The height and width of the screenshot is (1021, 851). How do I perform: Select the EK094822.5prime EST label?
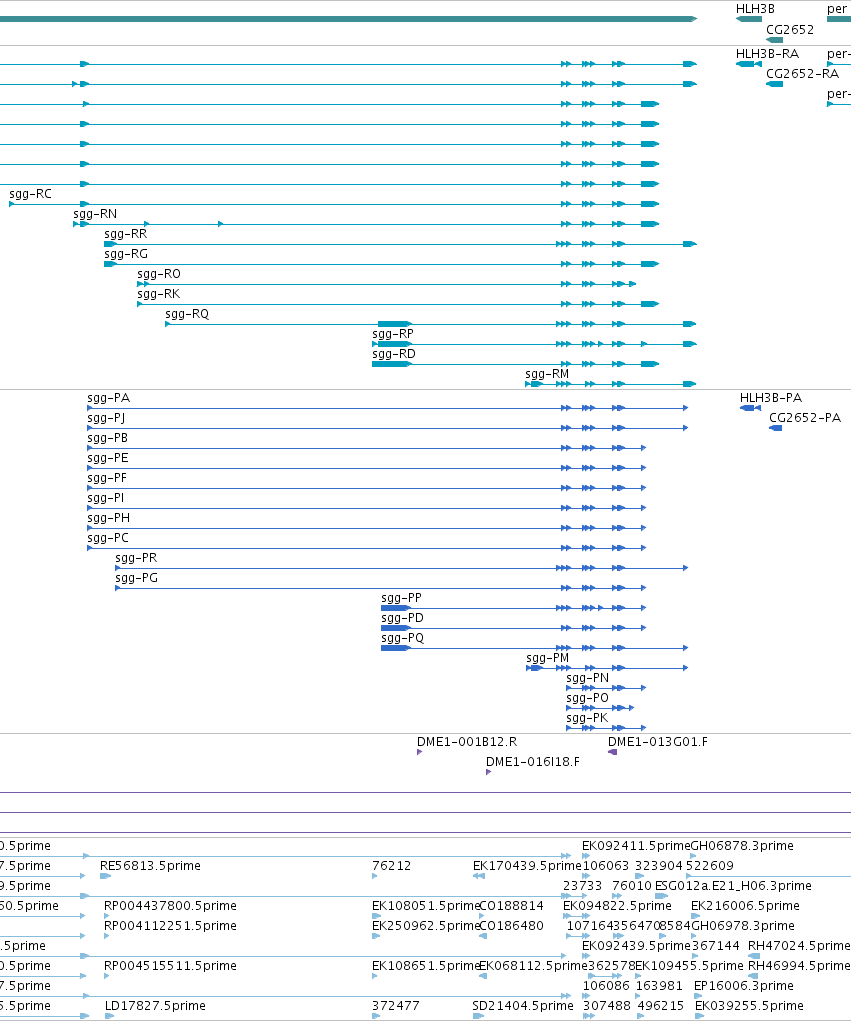(x=617, y=906)
